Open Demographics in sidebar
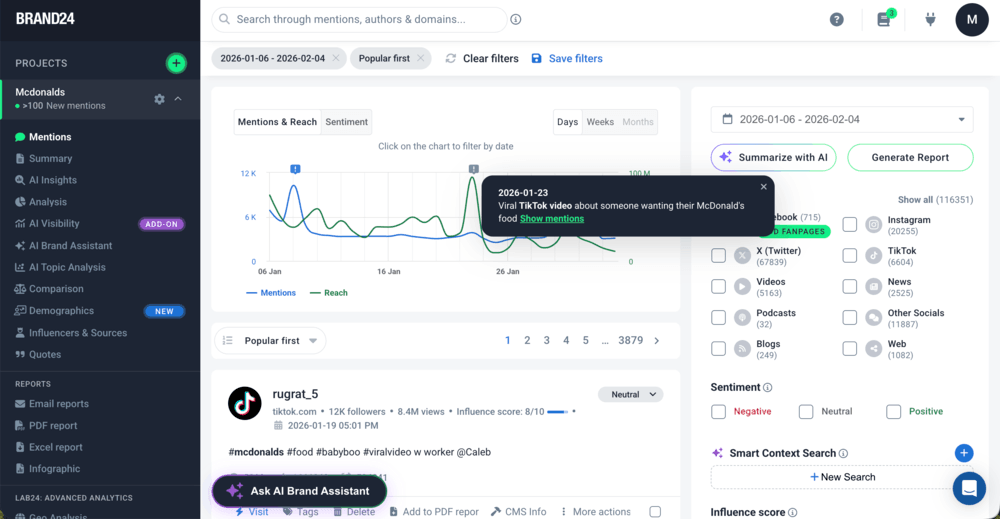This screenshot has width=1000, height=519. 61,311
